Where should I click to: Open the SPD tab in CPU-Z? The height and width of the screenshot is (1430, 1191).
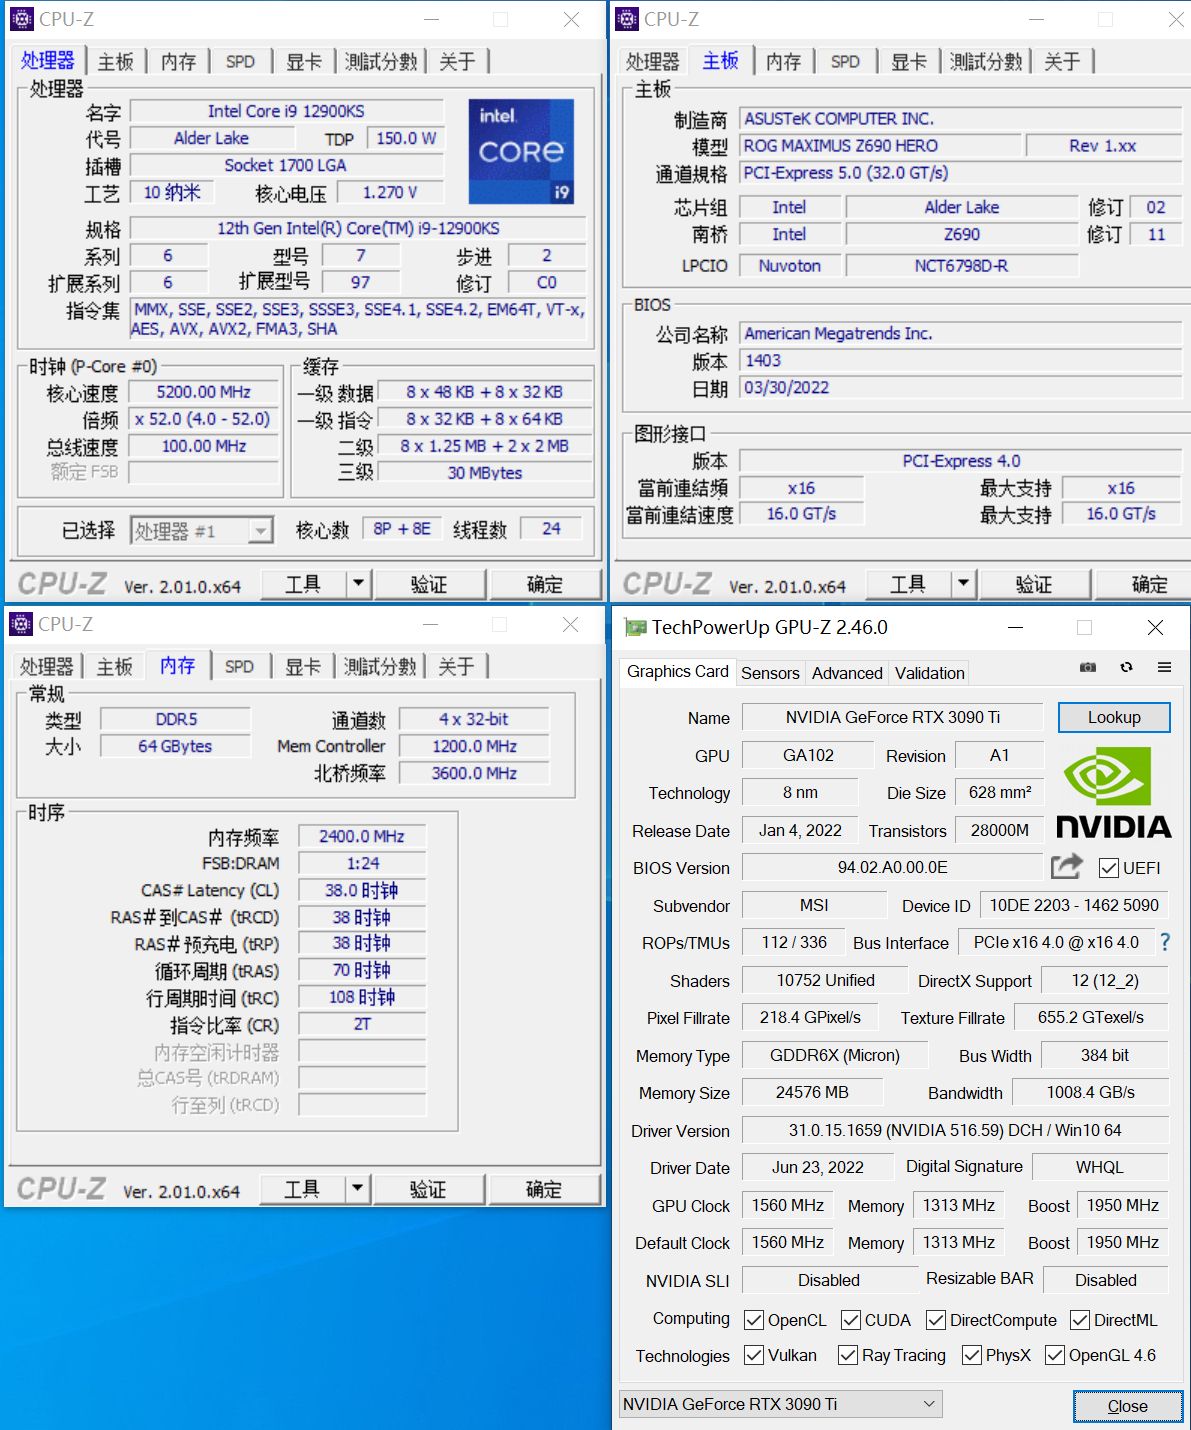[239, 61]
